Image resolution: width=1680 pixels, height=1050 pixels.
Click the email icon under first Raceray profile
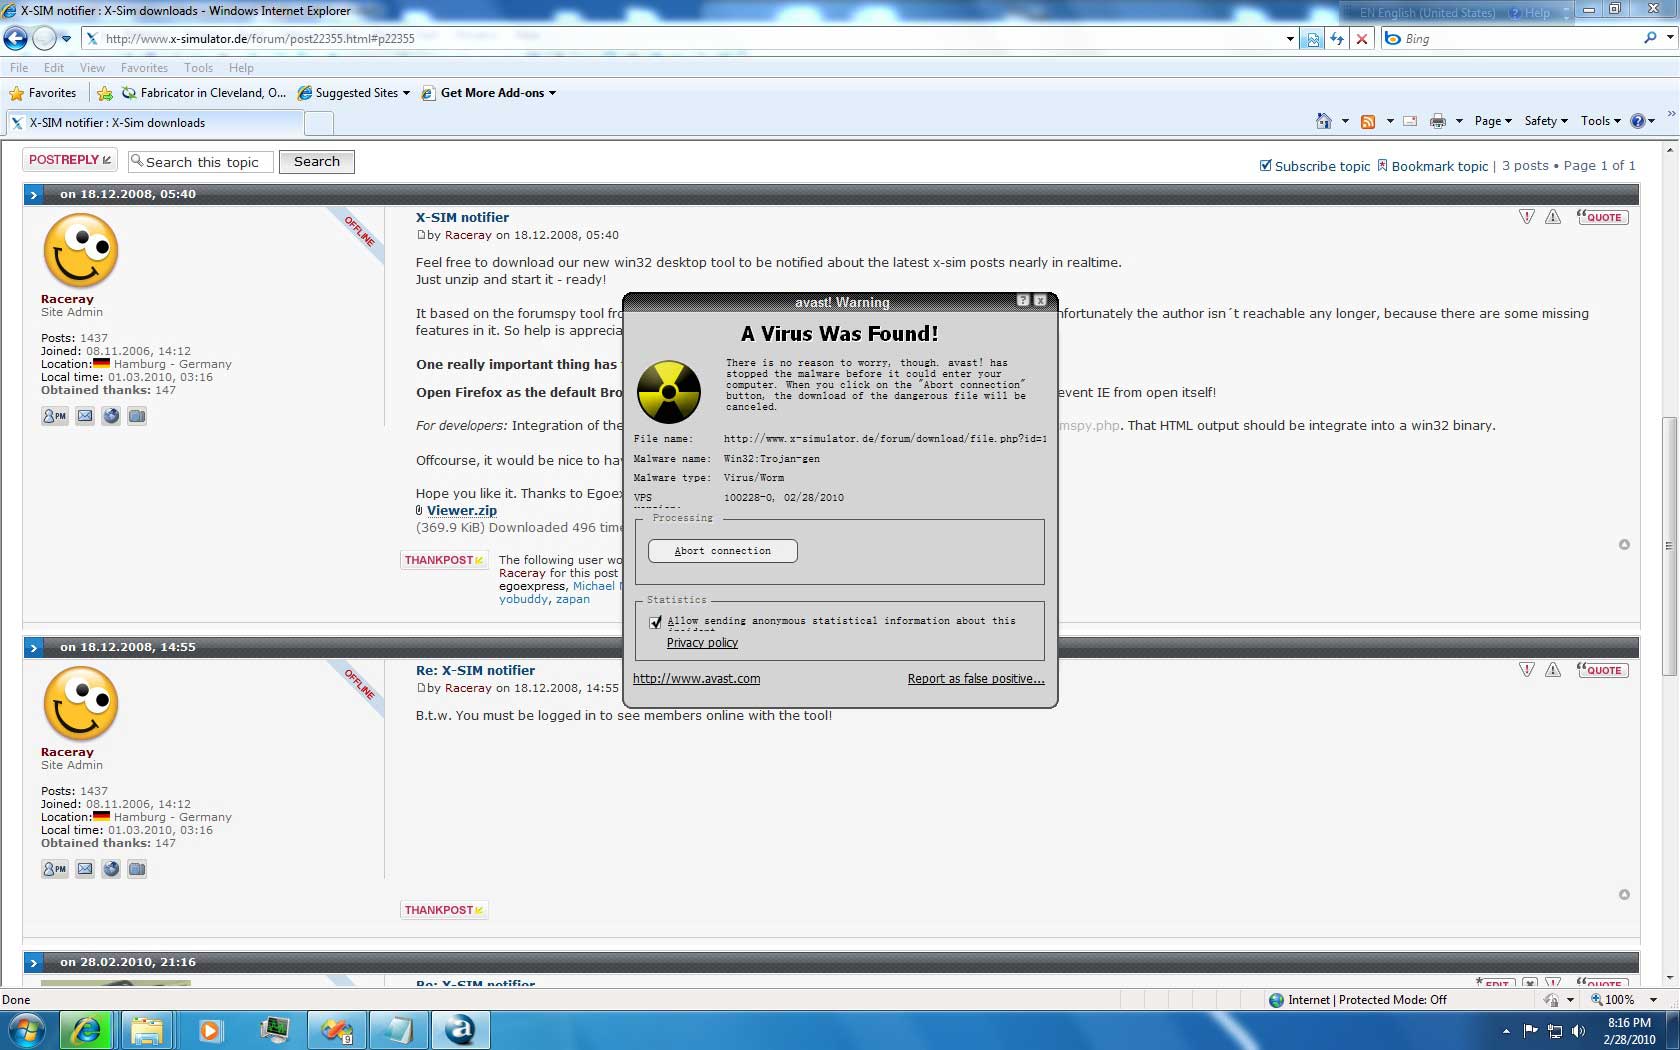[85, 416]
